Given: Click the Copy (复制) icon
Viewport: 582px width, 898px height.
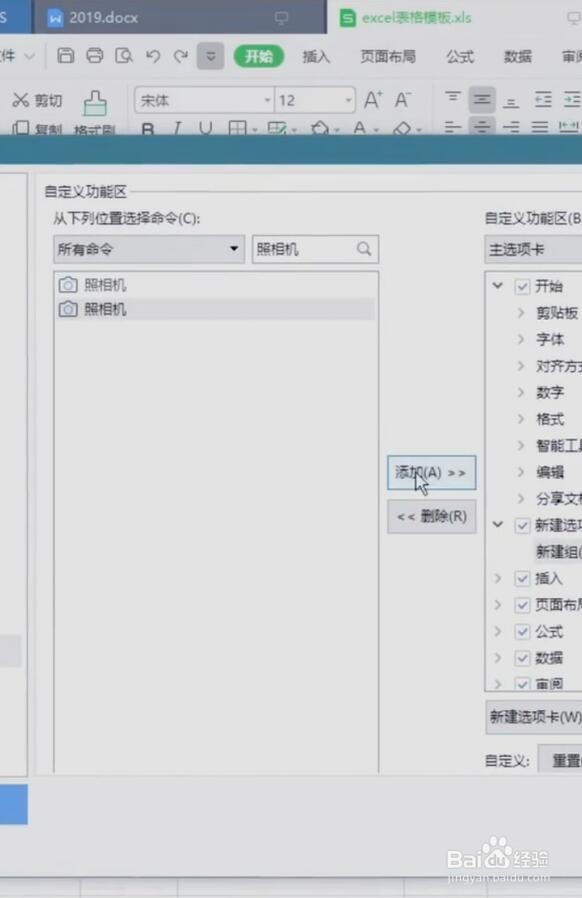Looking at the screenshot, I should [x=21, y=128].
